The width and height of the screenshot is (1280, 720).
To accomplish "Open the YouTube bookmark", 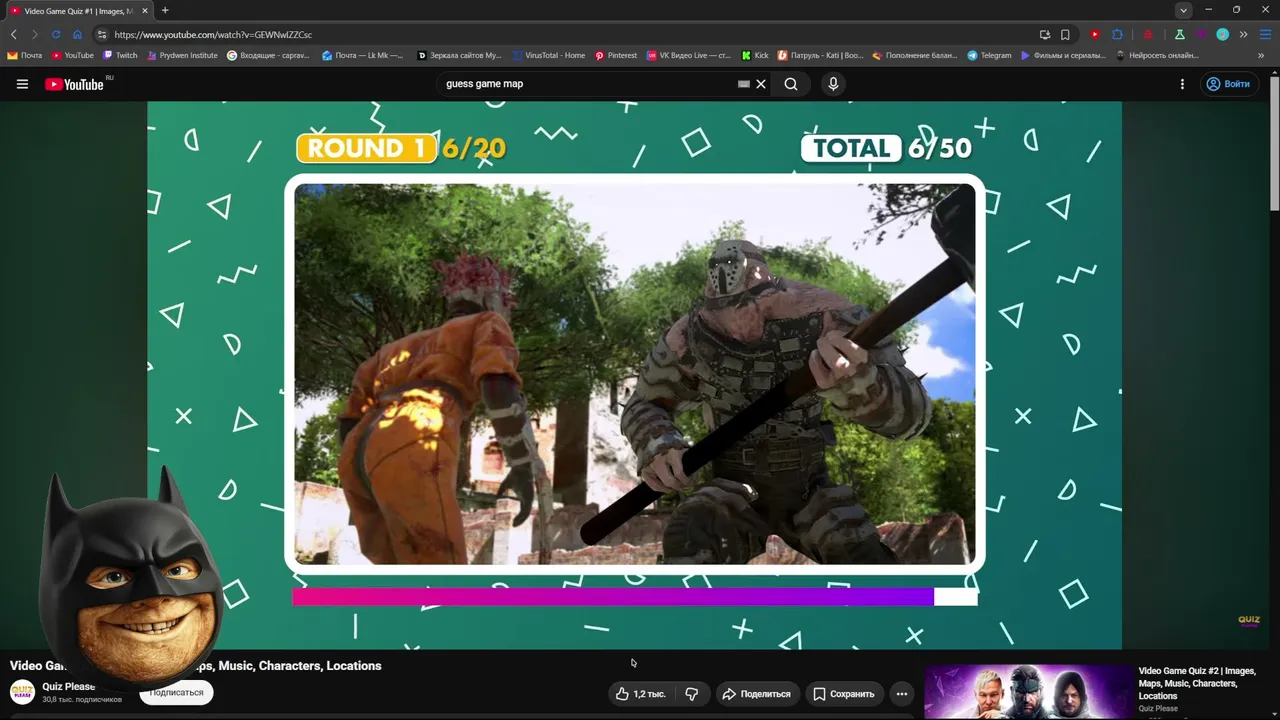I will point(73,55).
